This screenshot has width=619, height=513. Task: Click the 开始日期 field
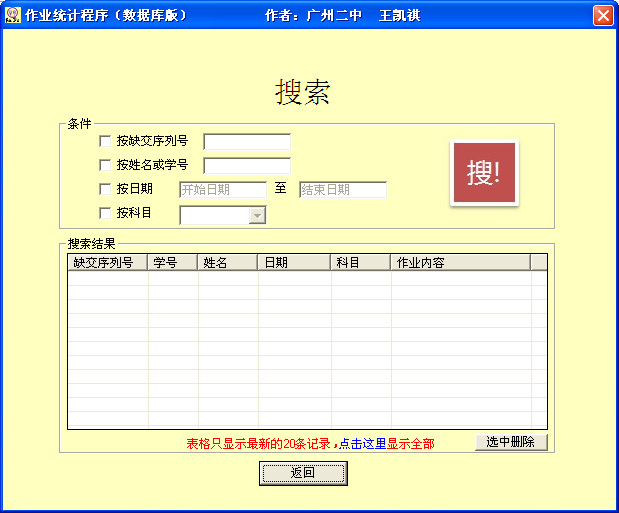223,190
